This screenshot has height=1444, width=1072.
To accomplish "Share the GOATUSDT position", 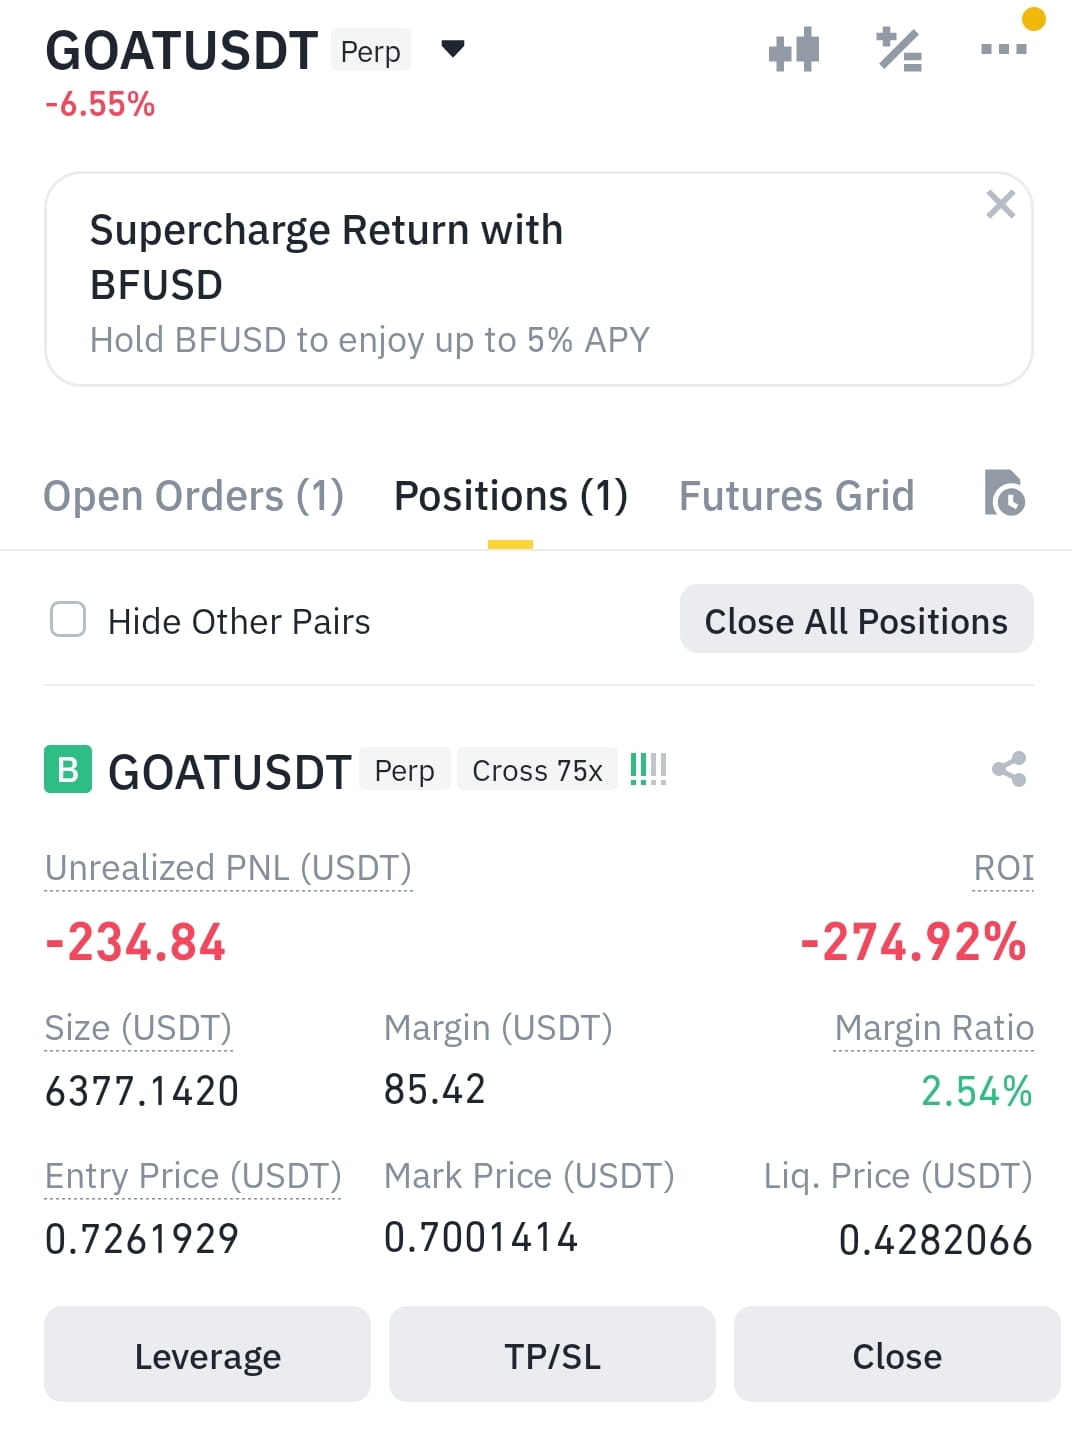I will (1009, 769).
